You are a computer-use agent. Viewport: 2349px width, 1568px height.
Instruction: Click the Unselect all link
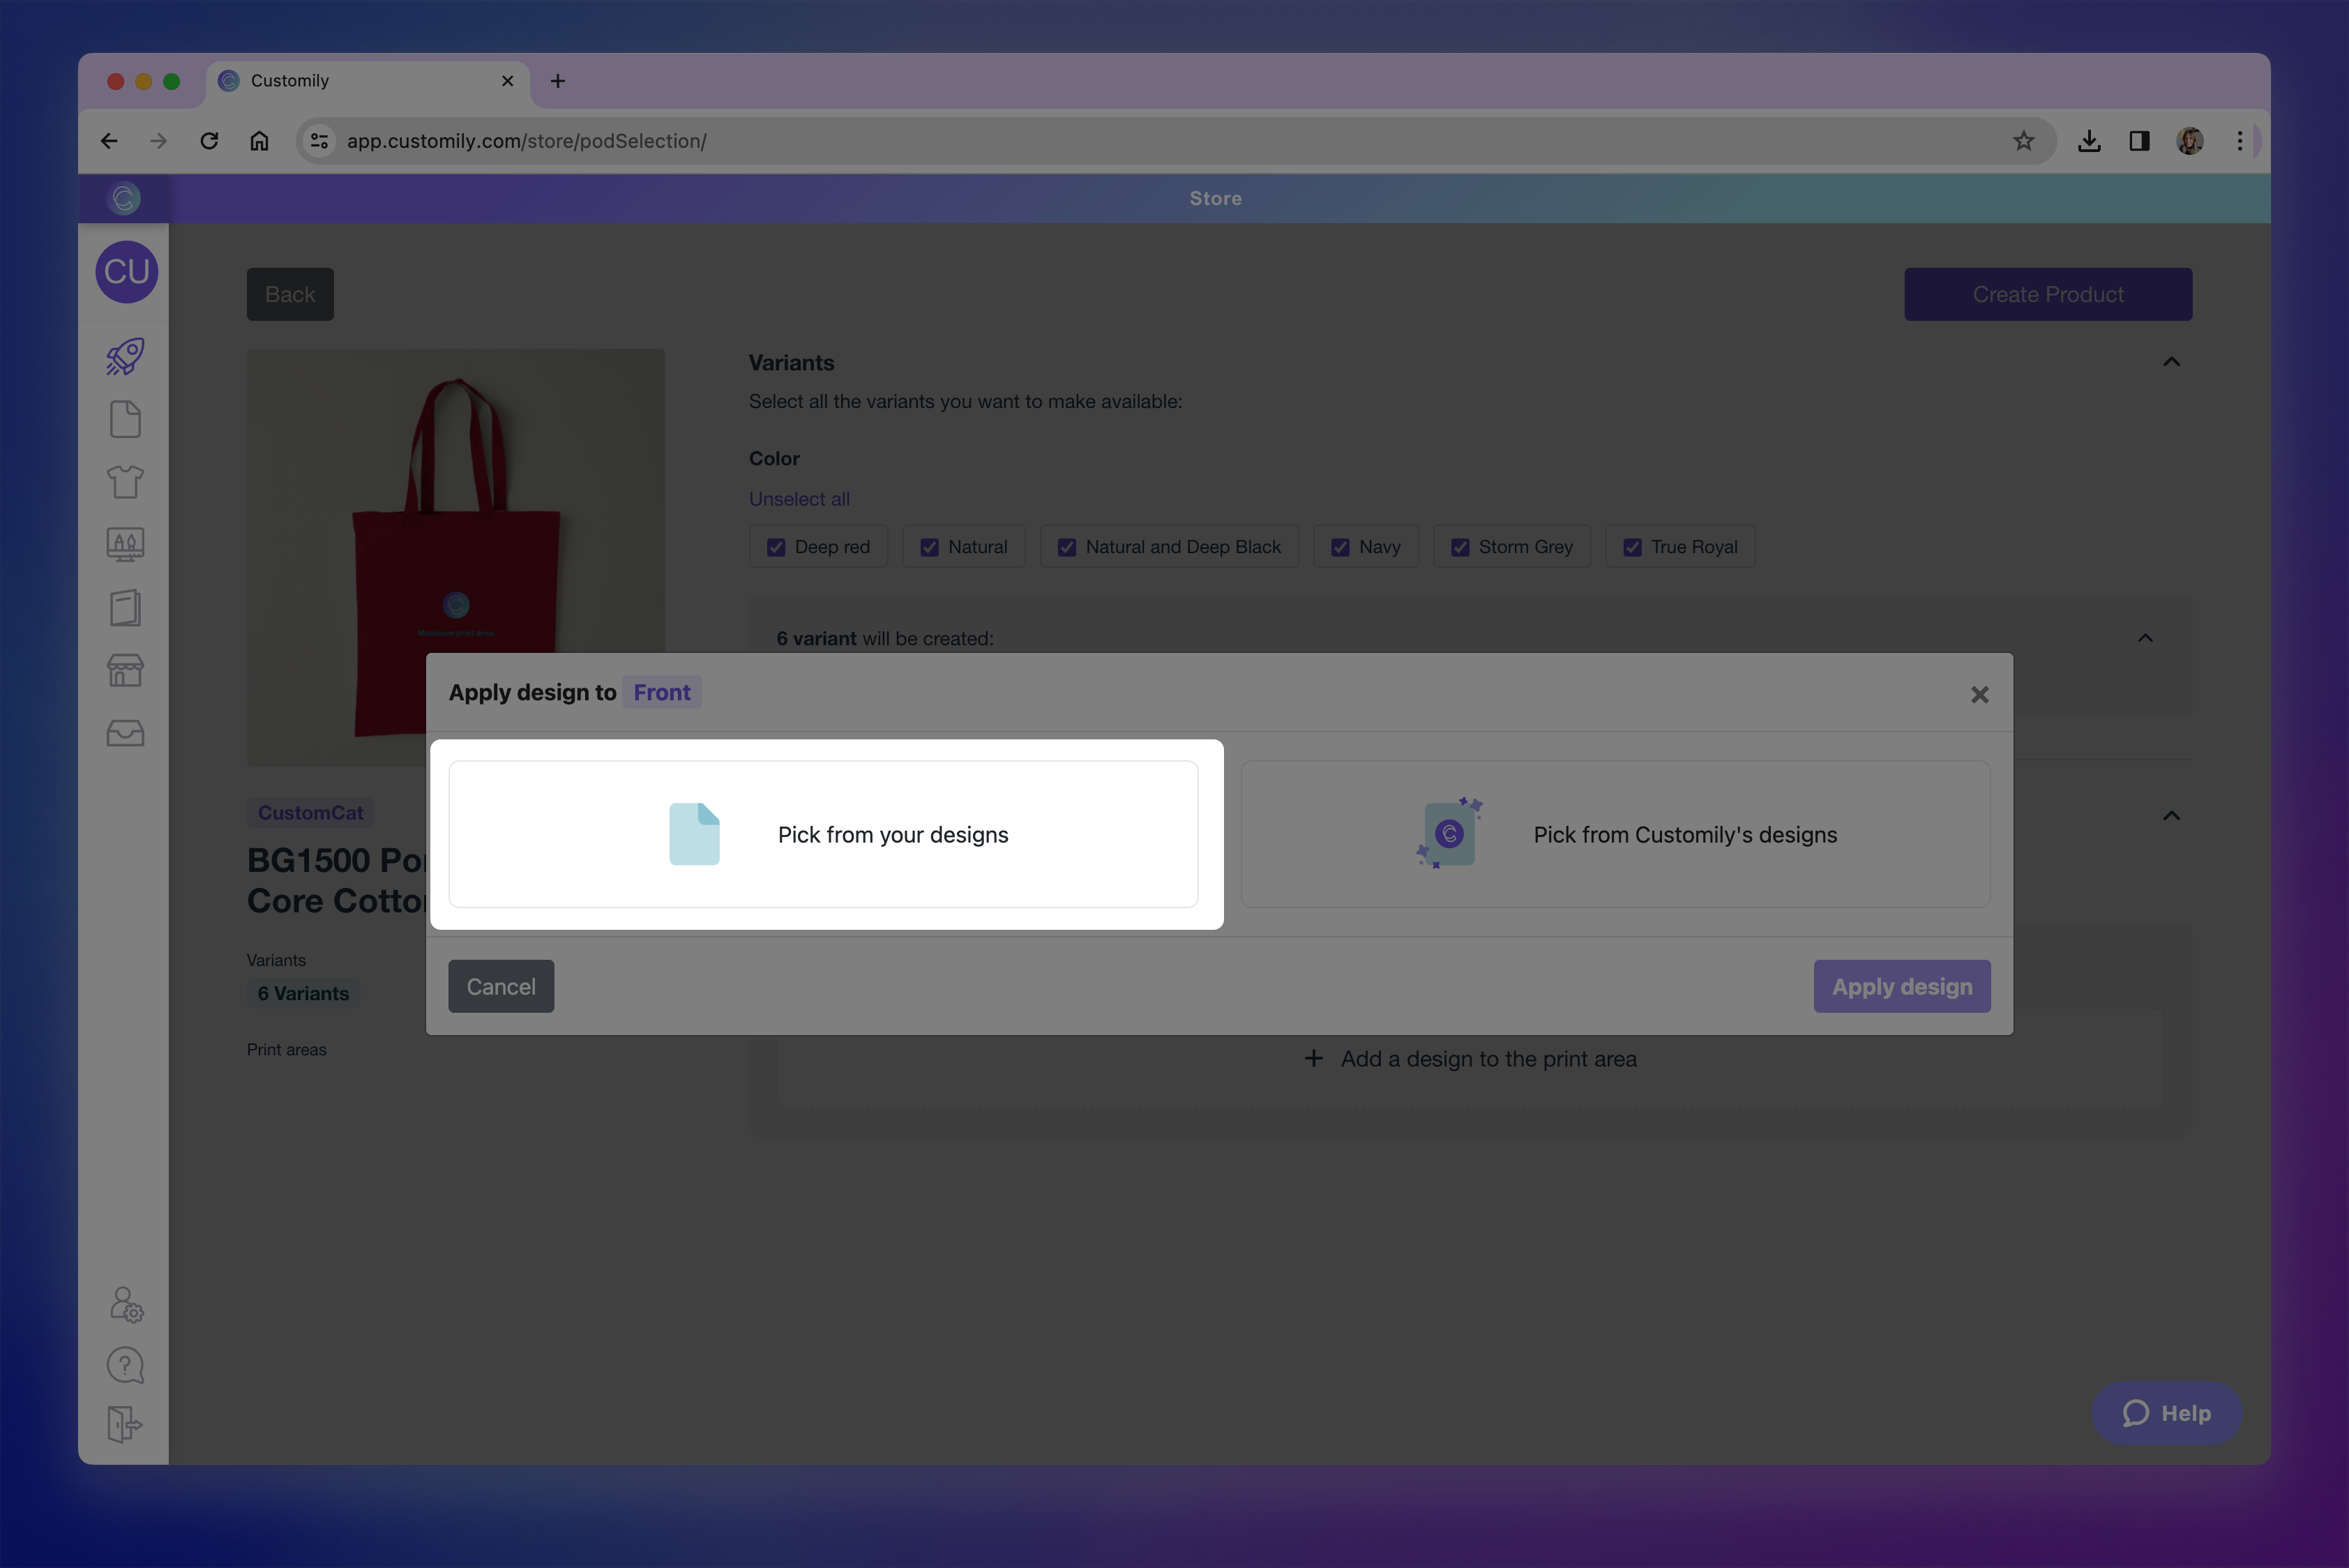point(799,499)
